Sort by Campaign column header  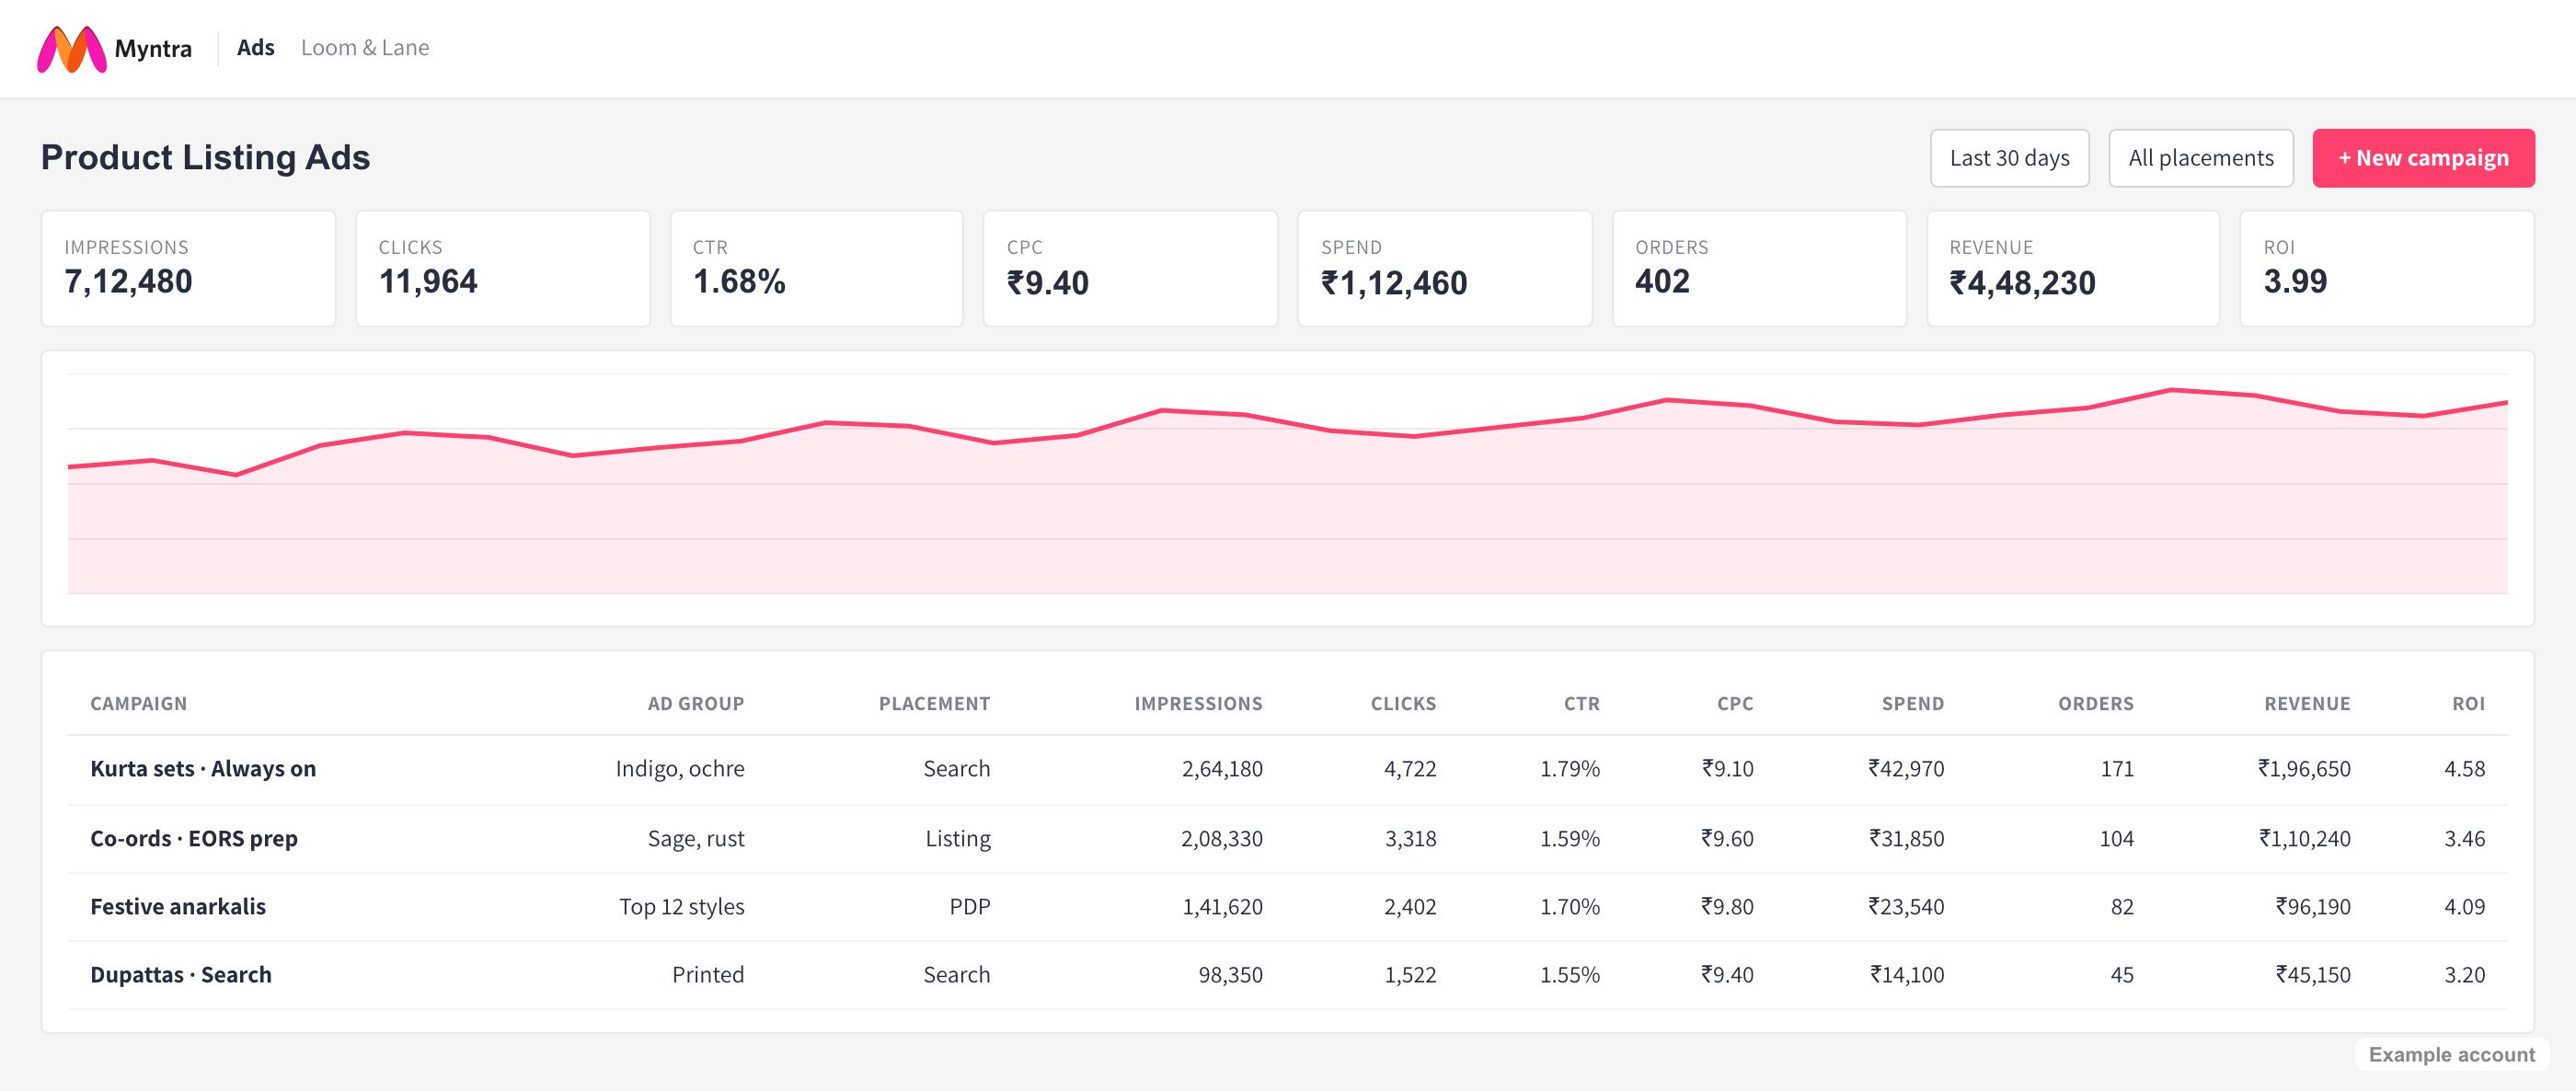coord(139,703)
